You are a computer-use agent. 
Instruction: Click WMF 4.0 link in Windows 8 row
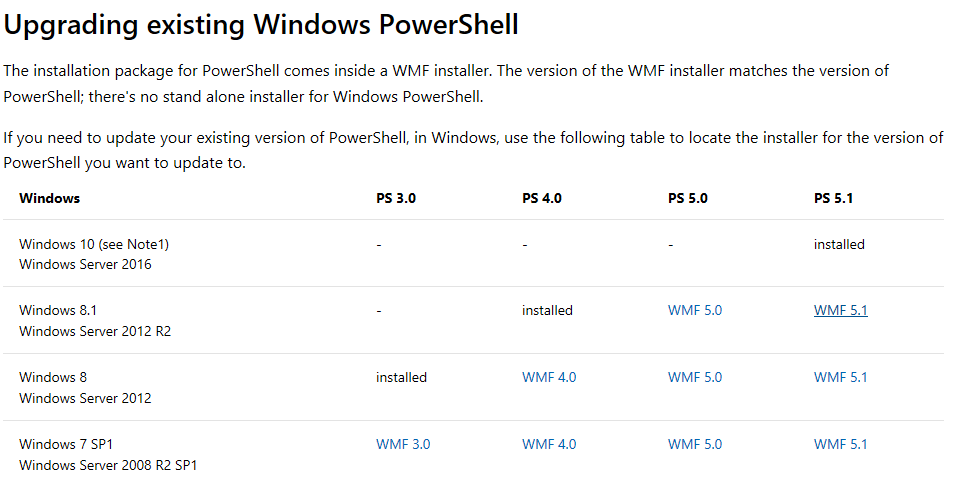[x=549, y=377]
